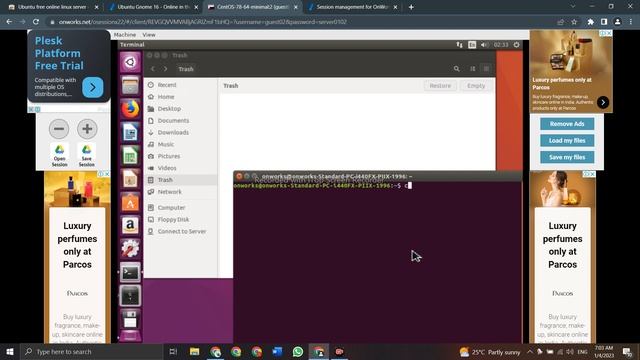This screenshot has width=640, height=360.
Task: Open View menu
Action: point(149,35)
